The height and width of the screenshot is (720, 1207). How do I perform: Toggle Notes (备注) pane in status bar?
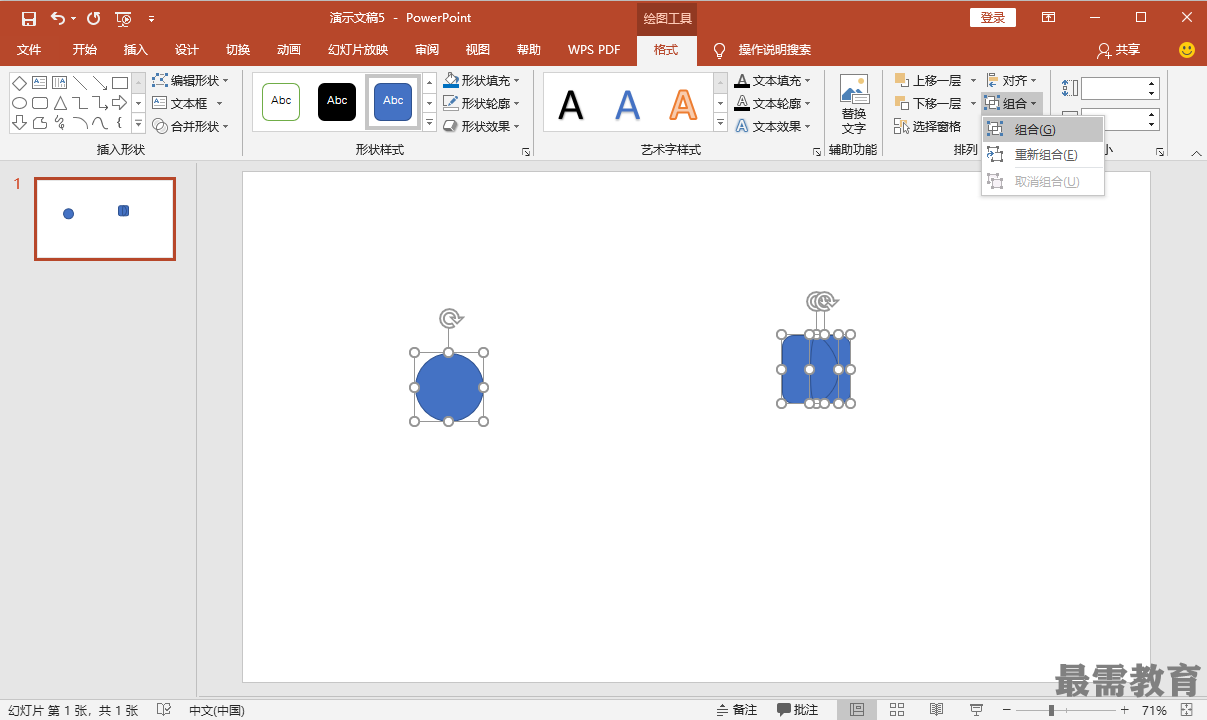coord(737,710)
